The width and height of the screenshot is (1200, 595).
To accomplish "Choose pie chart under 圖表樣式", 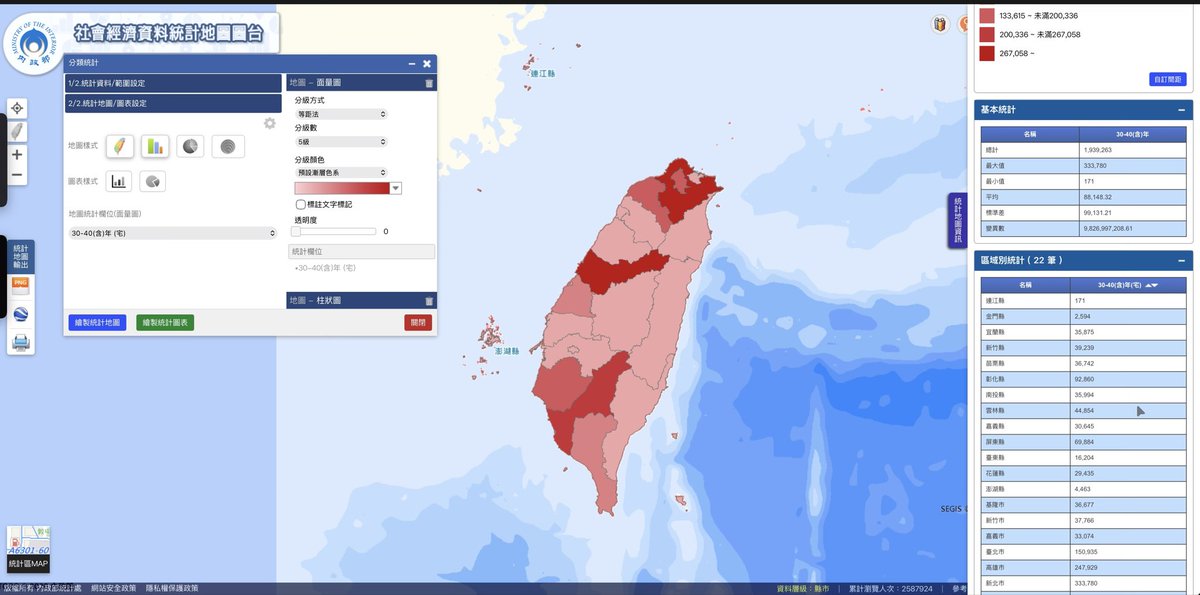I will [153, 182].
